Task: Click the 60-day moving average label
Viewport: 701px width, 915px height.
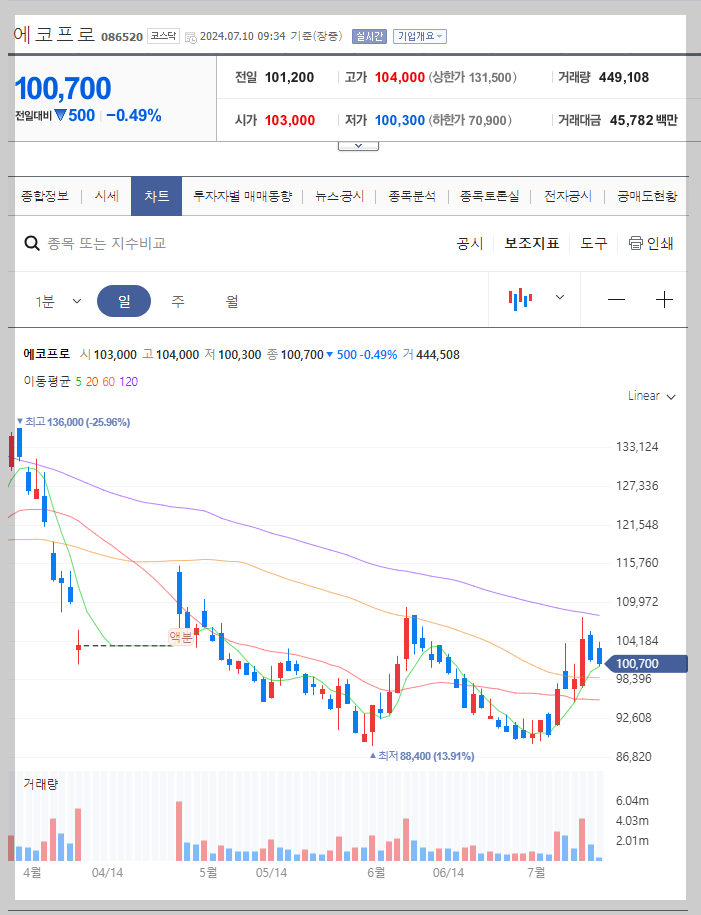Action: tap(109, 382)
